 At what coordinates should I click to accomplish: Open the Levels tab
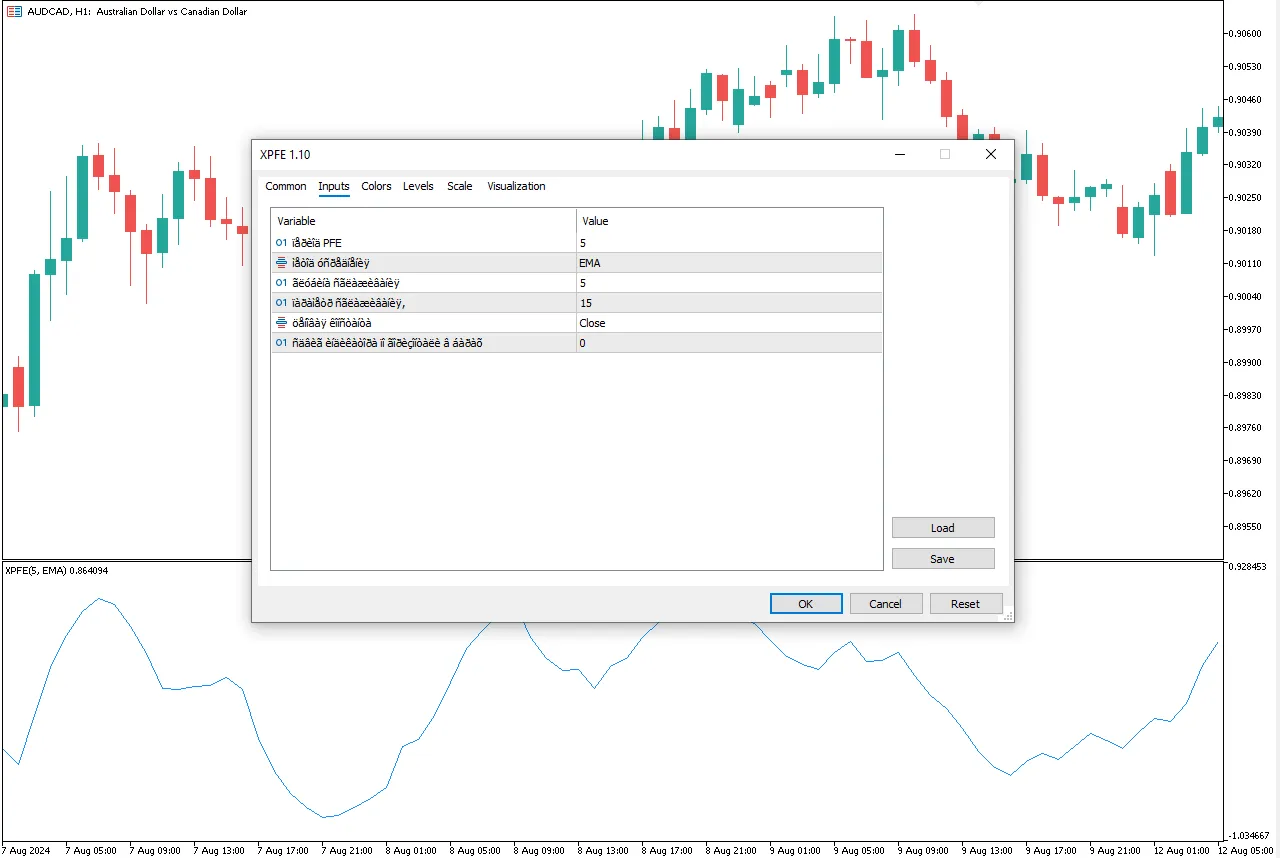point(418,186)
